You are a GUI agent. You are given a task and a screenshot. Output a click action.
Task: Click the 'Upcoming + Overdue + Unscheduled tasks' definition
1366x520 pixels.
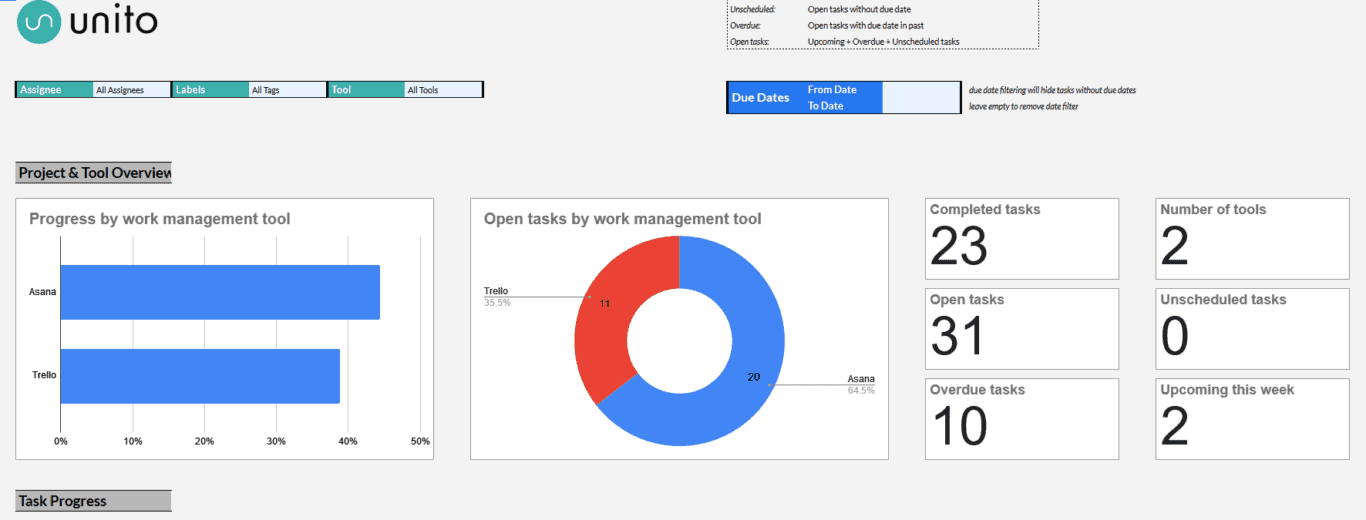tap(883, 42)
